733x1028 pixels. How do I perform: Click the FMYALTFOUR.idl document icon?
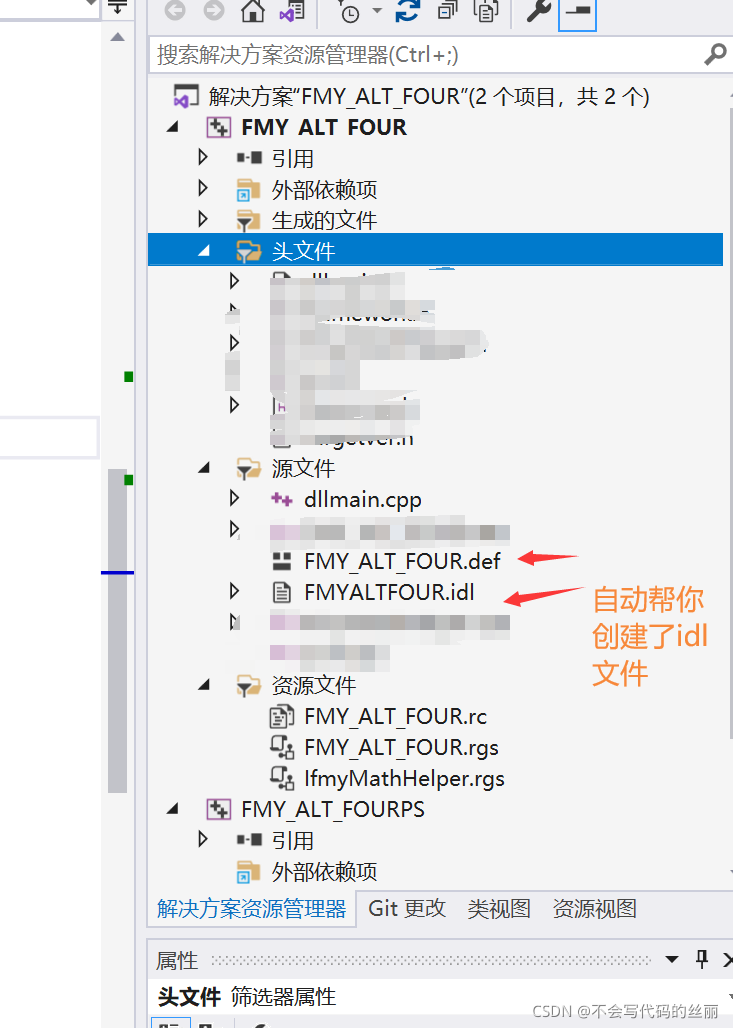coord(282,593)
